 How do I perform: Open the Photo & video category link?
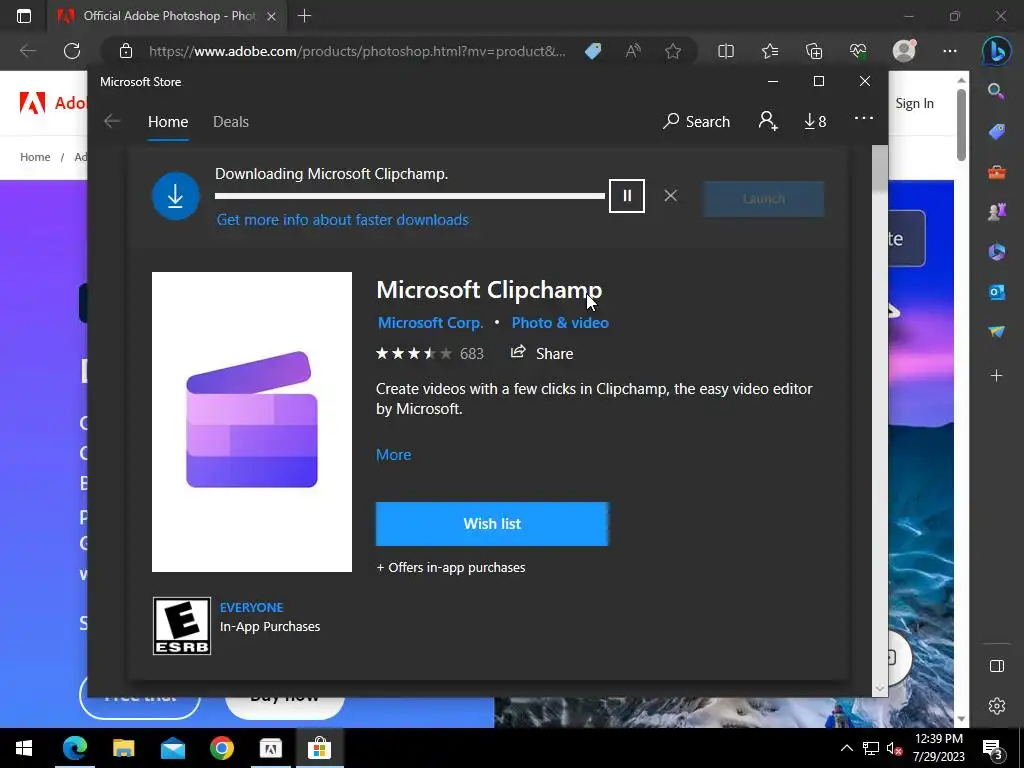point(560,323)
